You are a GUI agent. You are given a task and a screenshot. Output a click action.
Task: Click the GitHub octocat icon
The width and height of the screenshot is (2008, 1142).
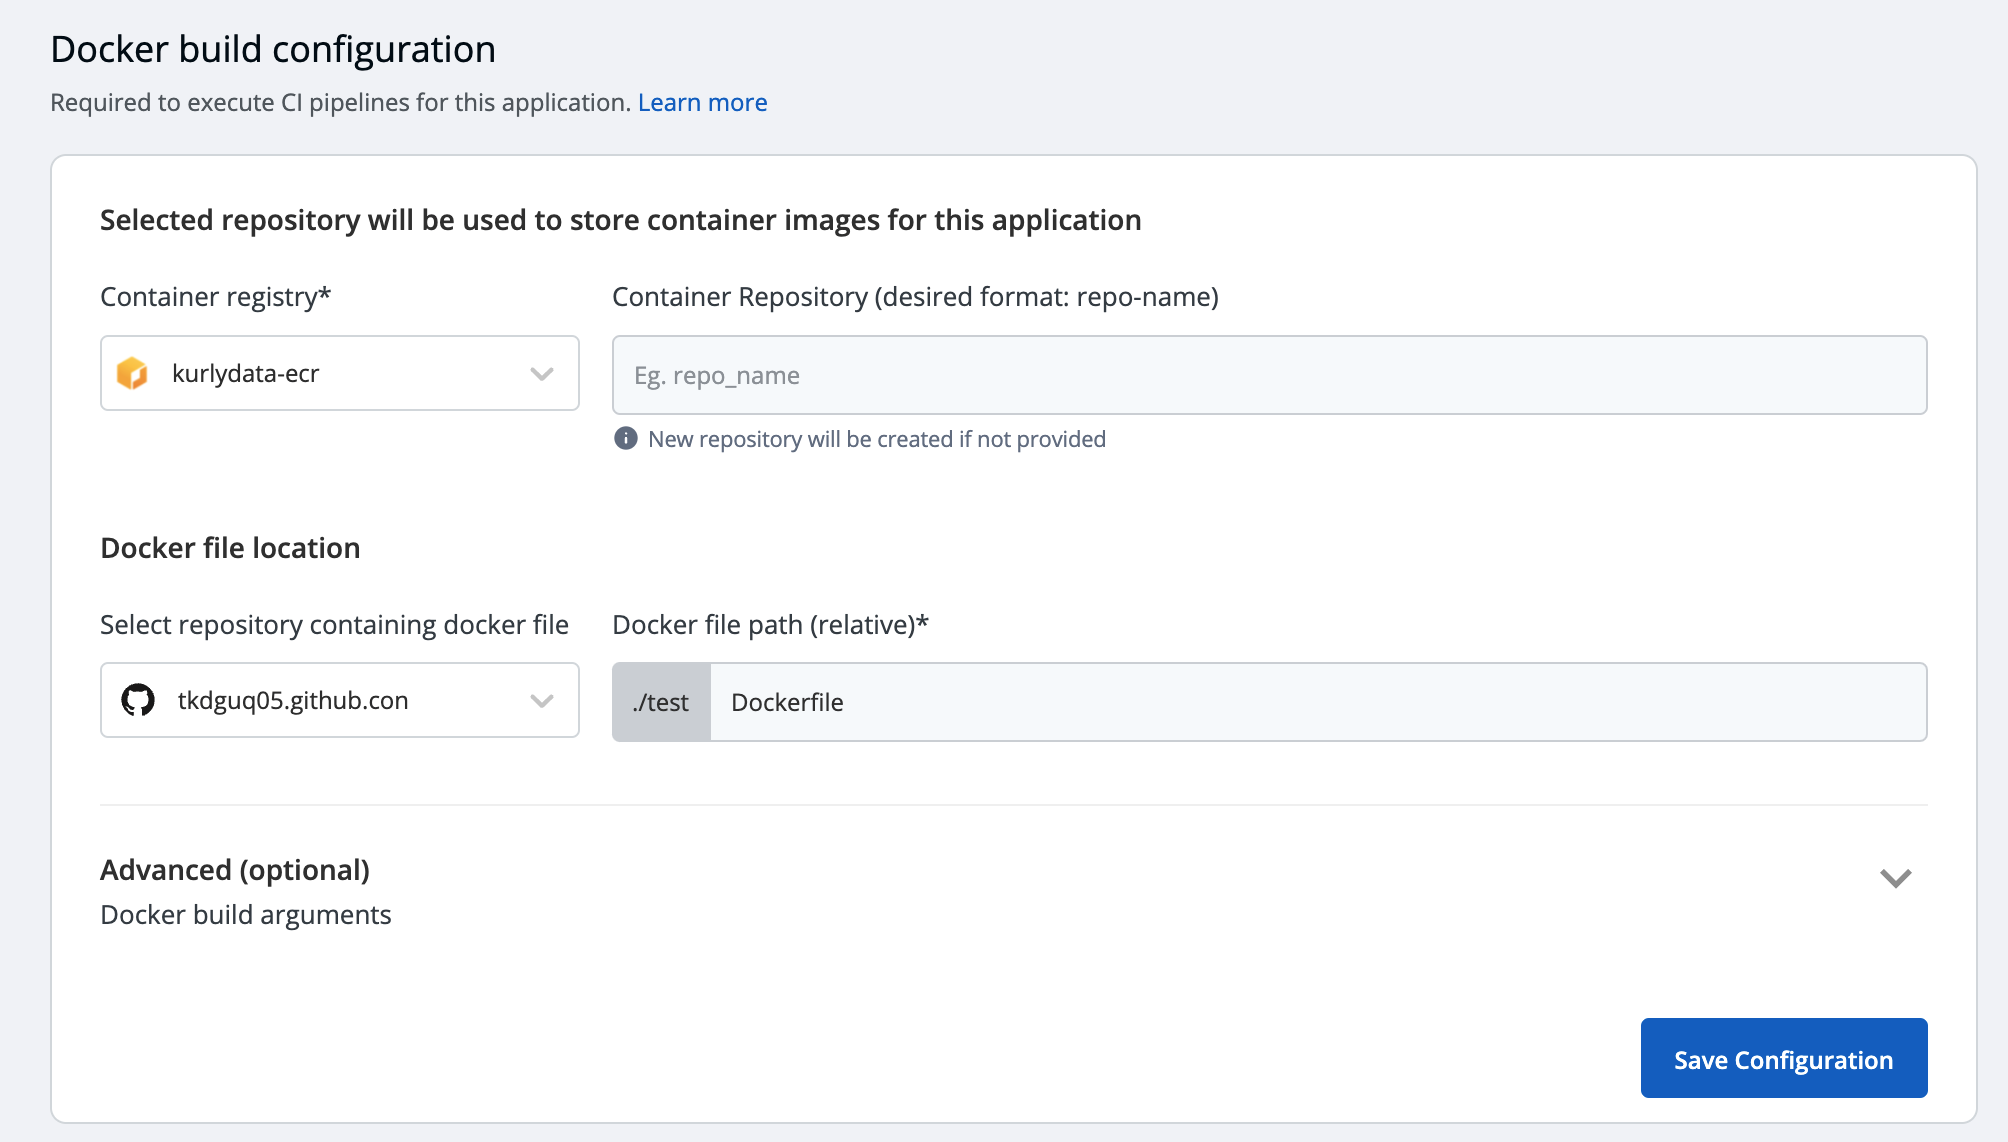pyautogui.click(x=138, y=700)
